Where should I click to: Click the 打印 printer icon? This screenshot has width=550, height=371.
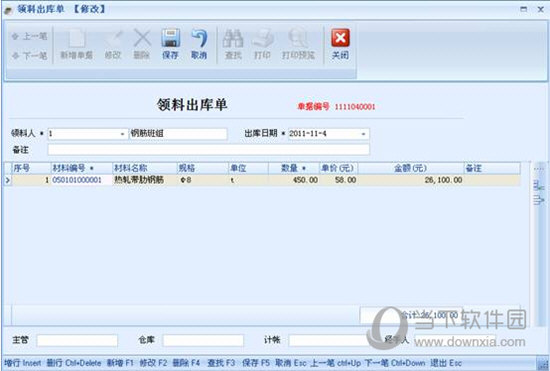point(262,44)
